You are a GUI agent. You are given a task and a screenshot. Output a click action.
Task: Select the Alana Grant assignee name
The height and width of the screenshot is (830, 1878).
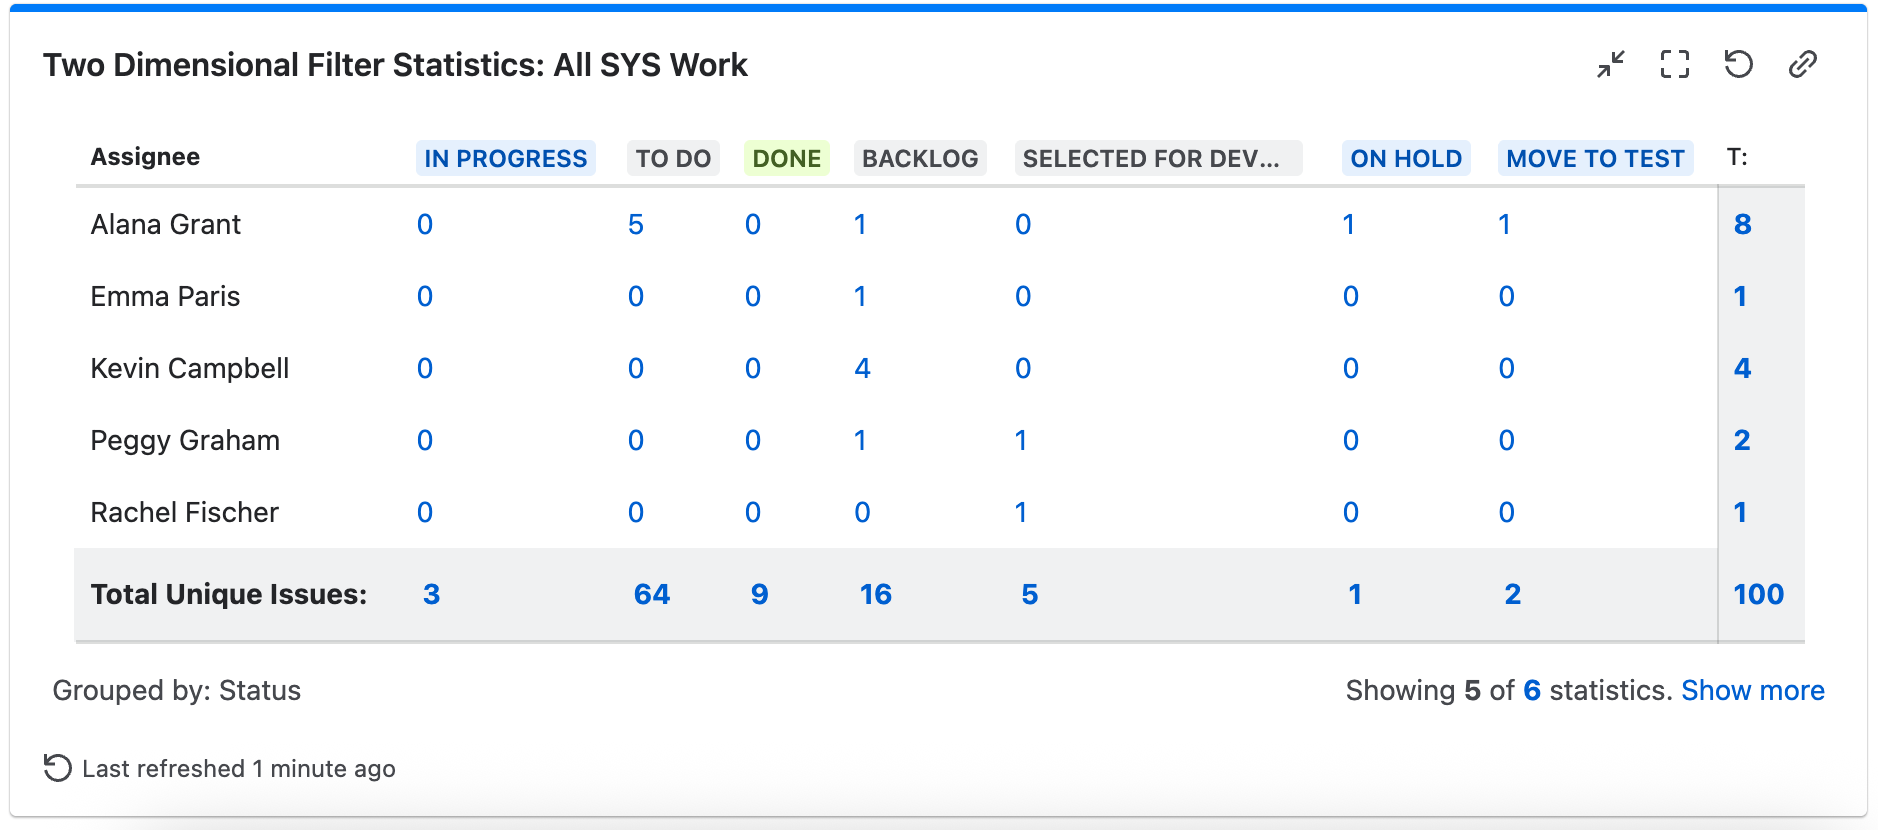point(166,225)
